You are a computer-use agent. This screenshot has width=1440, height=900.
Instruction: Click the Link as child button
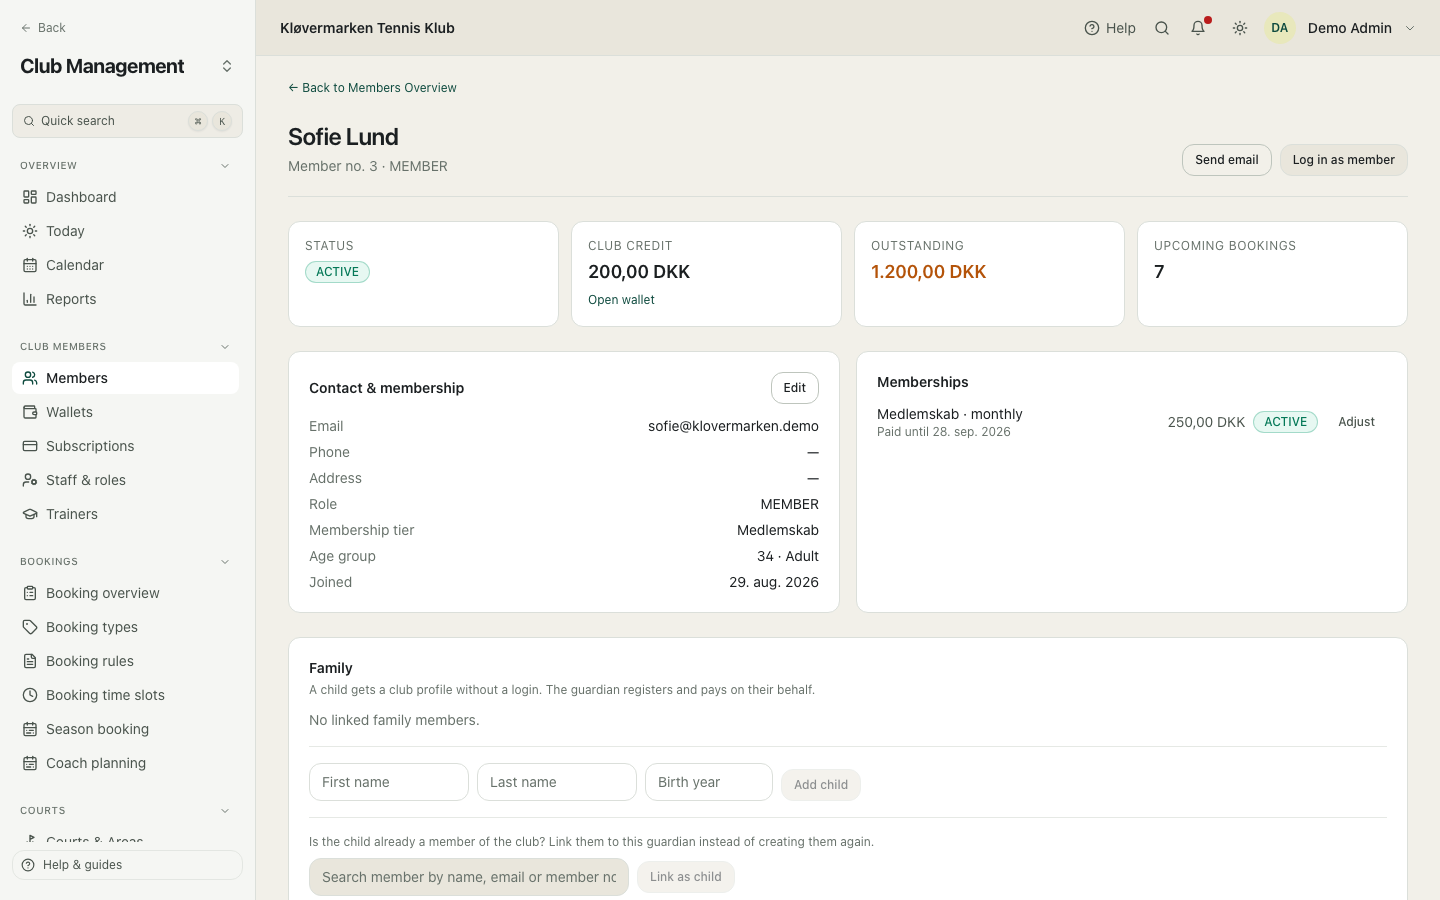[x=686, y=877]
